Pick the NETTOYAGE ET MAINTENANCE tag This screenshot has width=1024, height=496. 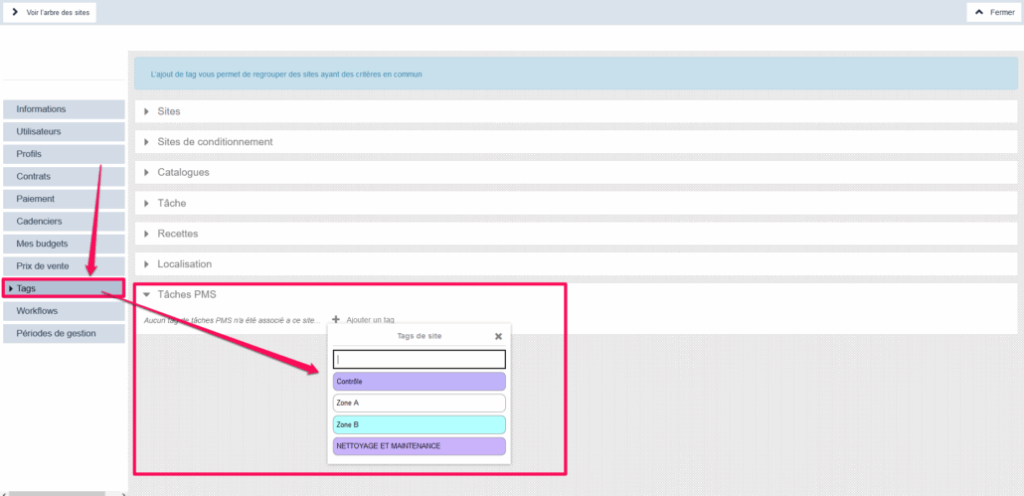tap(419, 446)
